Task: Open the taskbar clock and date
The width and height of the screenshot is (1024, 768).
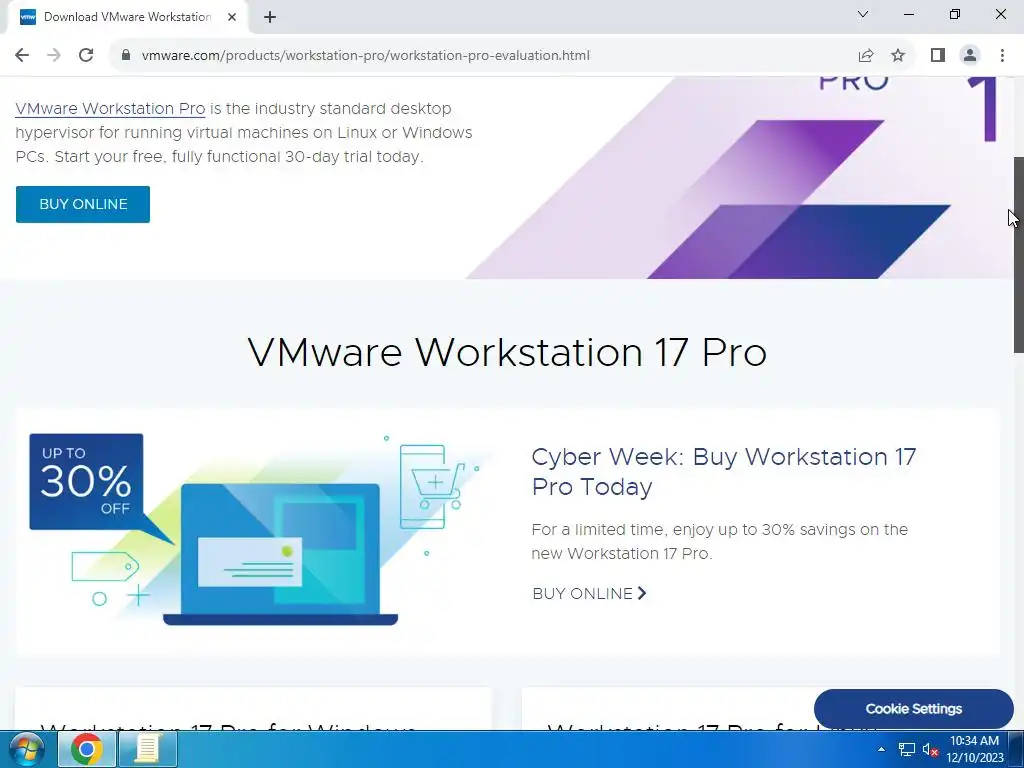Action: (975, 749)
